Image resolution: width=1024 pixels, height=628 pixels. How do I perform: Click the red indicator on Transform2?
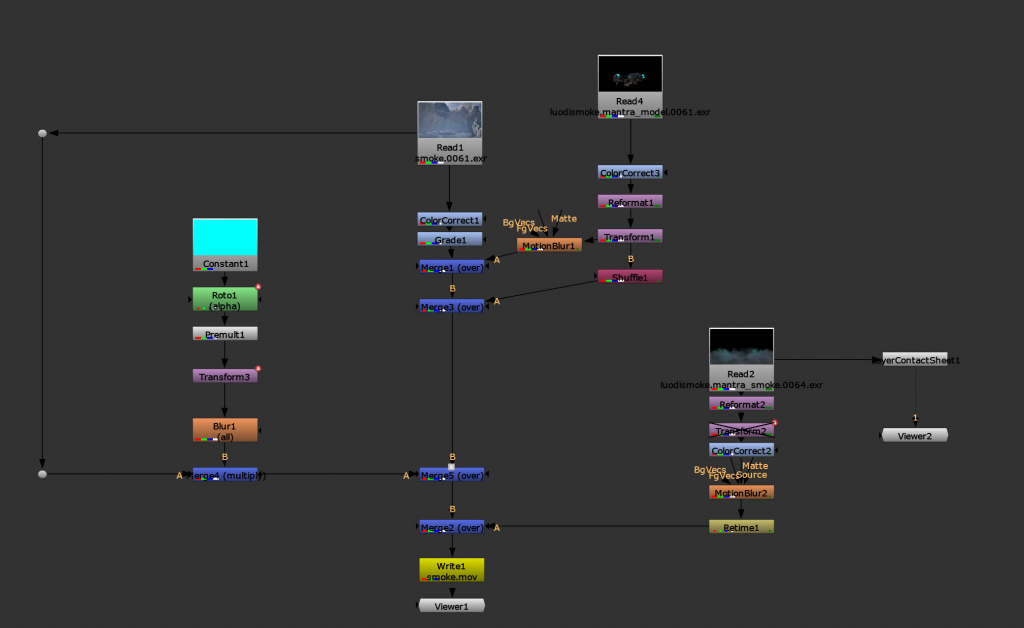point(775,422)
